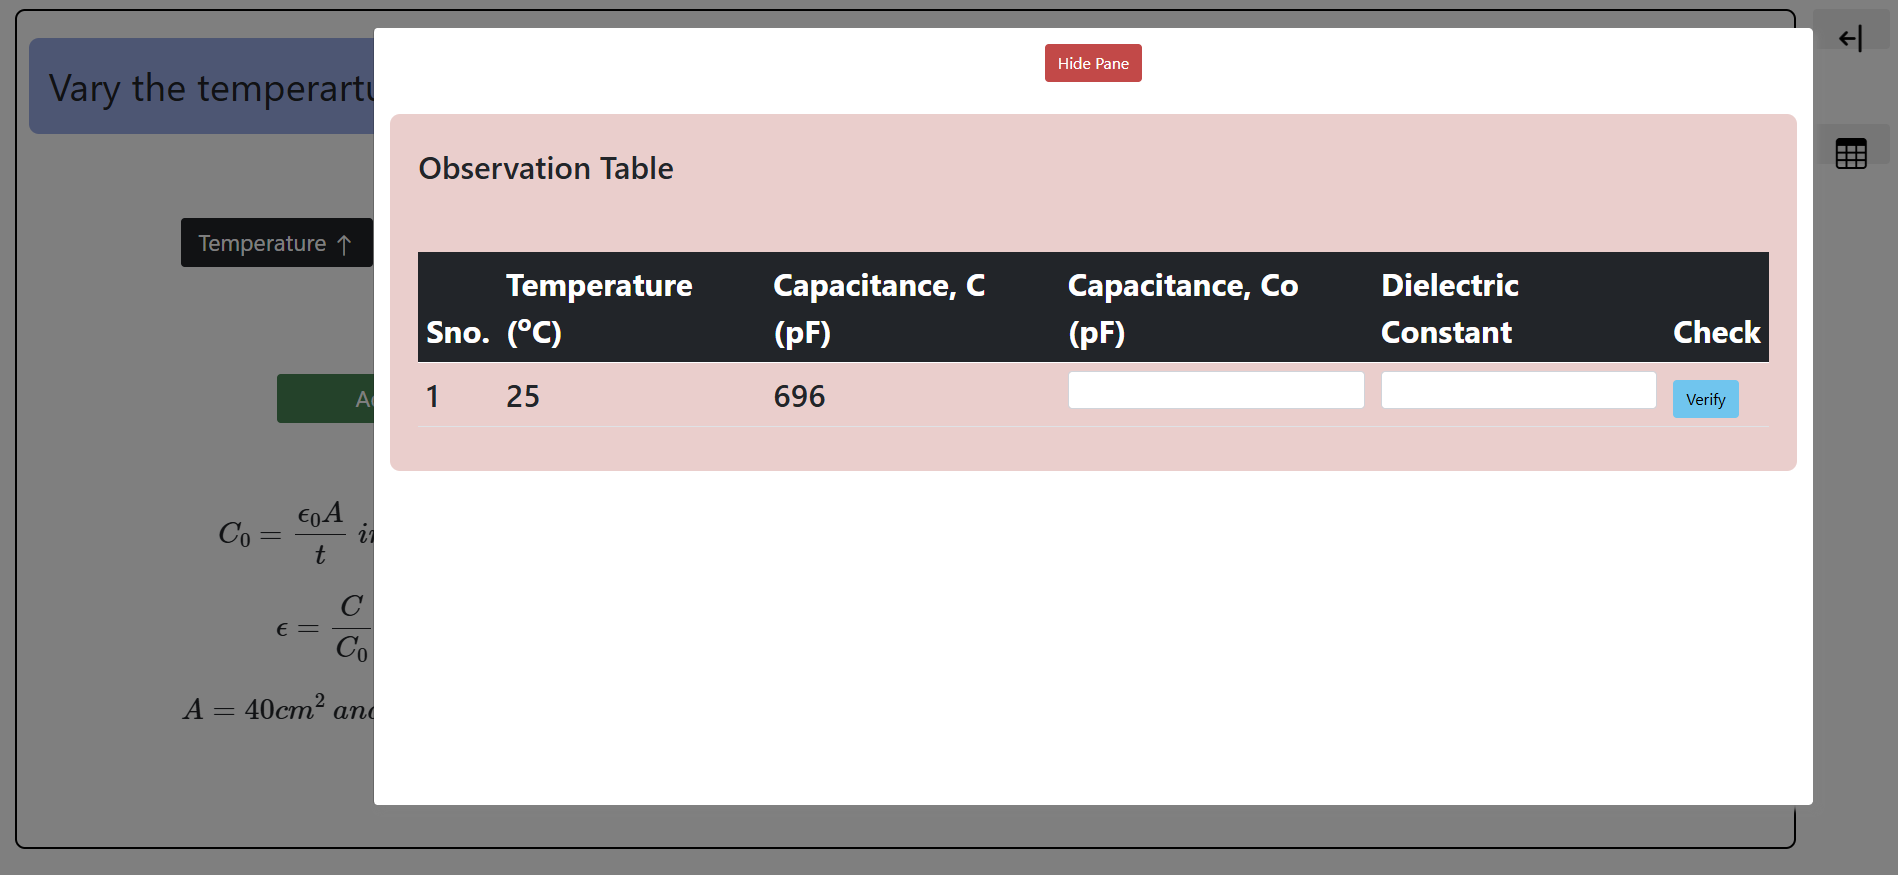
Task: Focus the Dielectric Constant input box
Action: [x=1517, y=390]
